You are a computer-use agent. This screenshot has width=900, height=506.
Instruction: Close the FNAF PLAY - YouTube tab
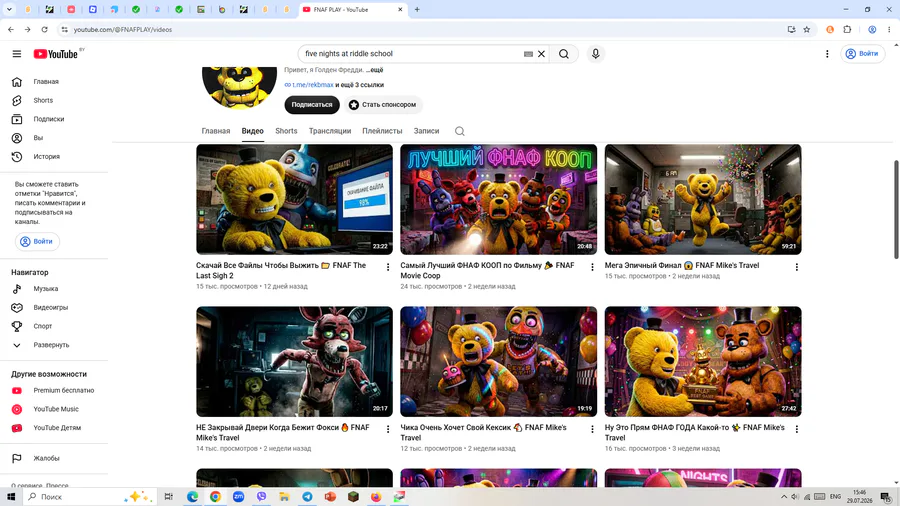(x=400, y=10)
